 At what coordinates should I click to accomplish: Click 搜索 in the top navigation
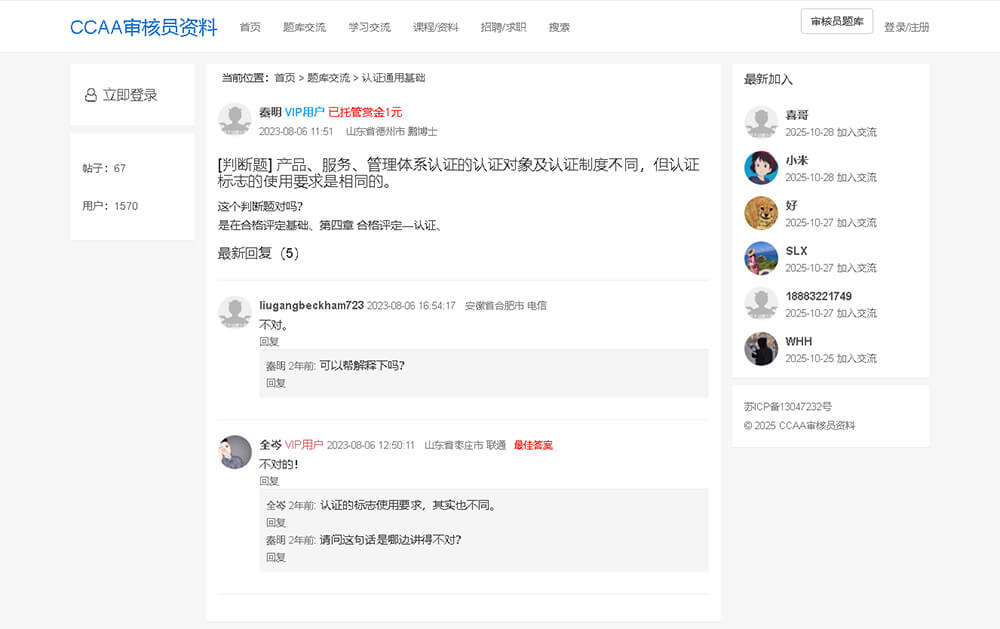pos(558,27)
